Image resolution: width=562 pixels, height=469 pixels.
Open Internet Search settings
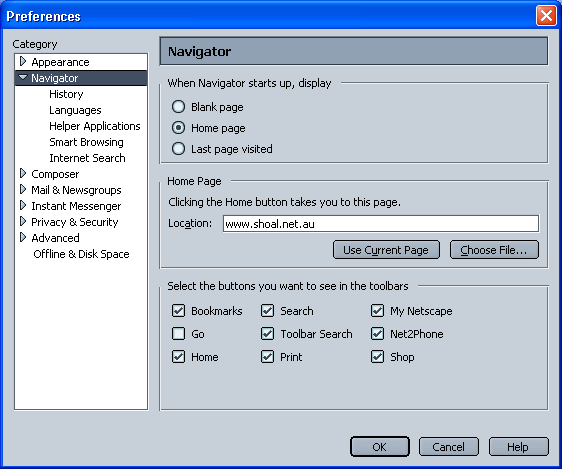tap(87, 158)
